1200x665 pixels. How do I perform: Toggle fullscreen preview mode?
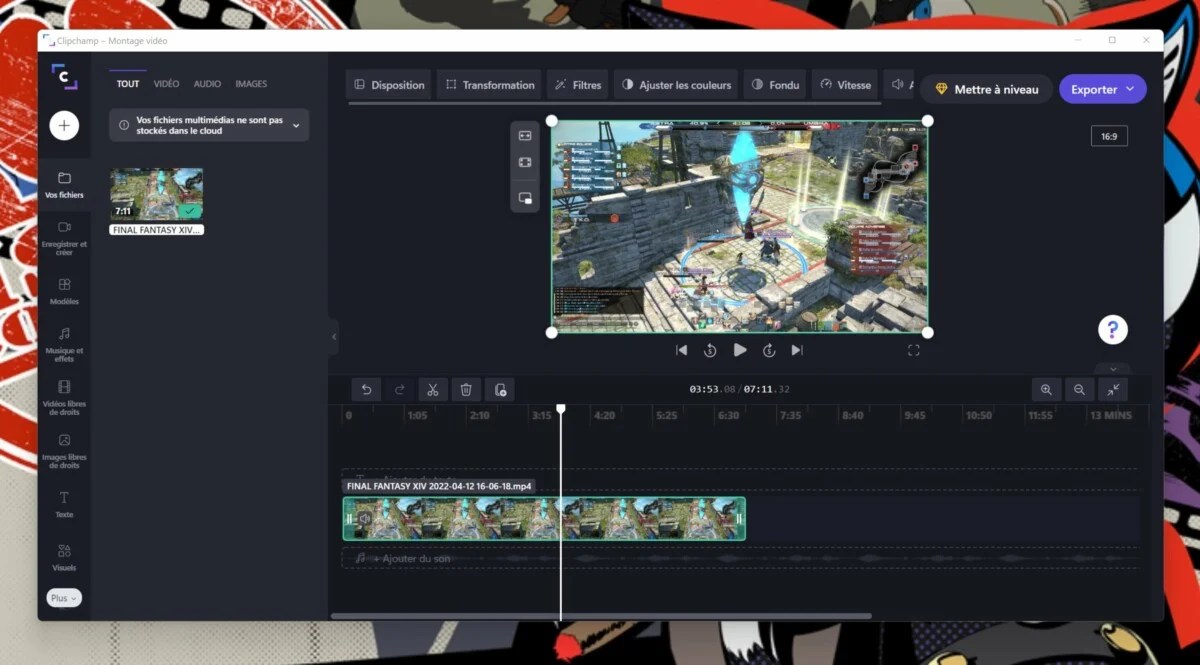[x=913, y=350]
